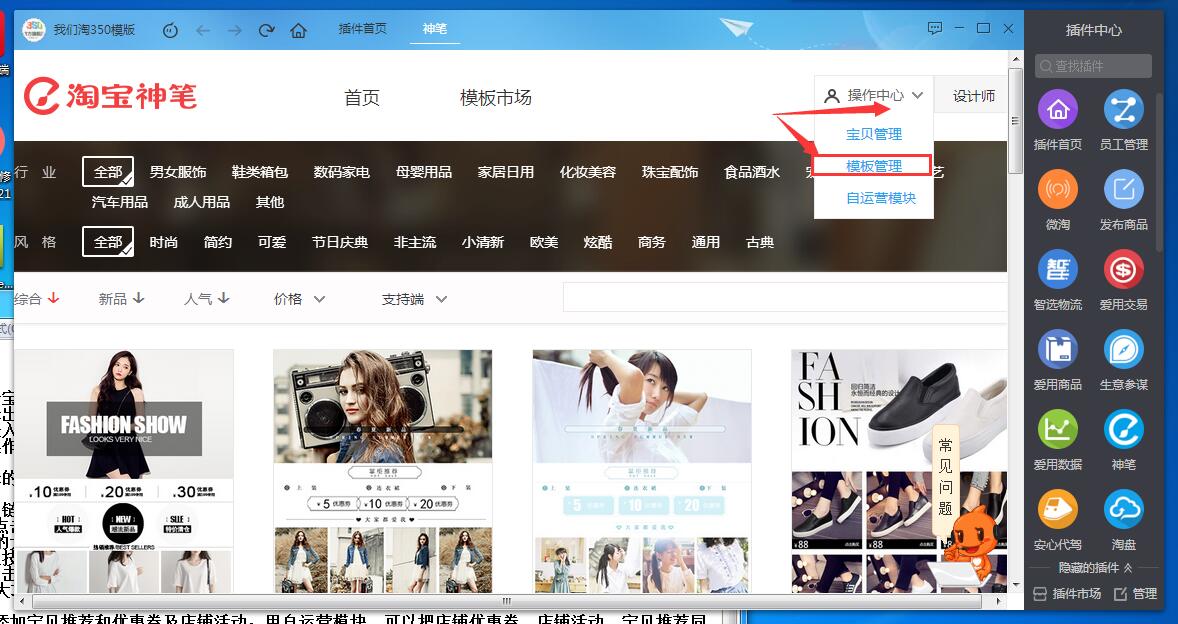
Task: Open the FASHION shoes template thumbnail
Action: (899, 470)
